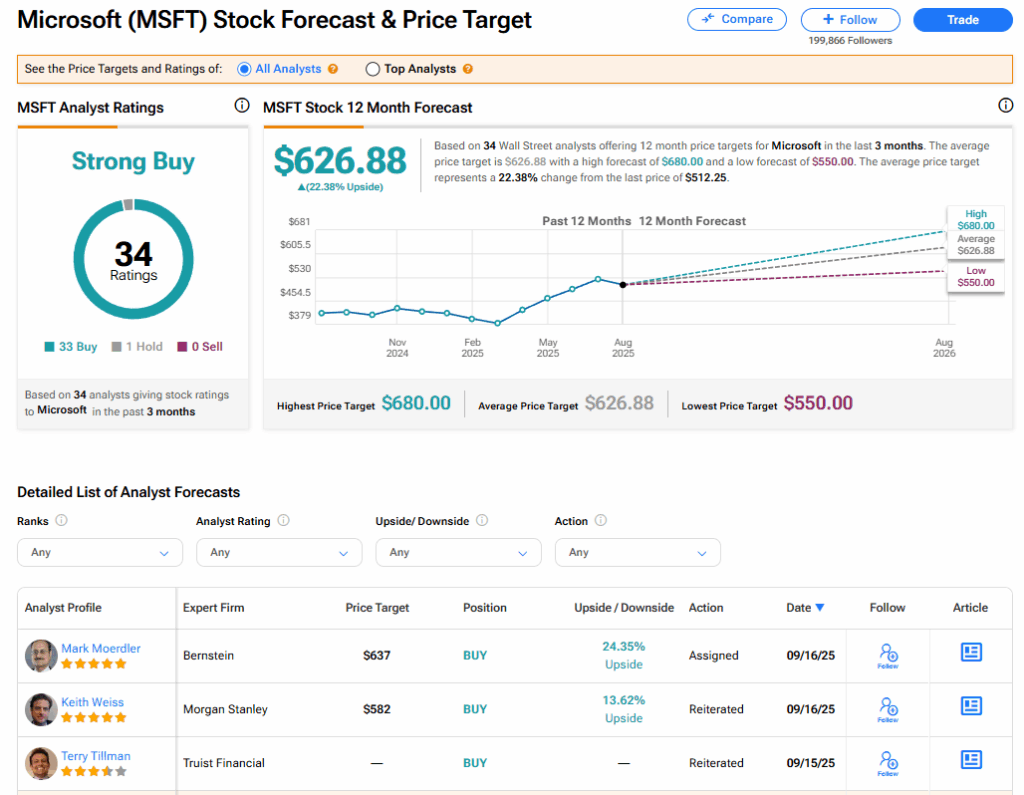Click help icon beside Top Analysts

(x=468, y=69)
